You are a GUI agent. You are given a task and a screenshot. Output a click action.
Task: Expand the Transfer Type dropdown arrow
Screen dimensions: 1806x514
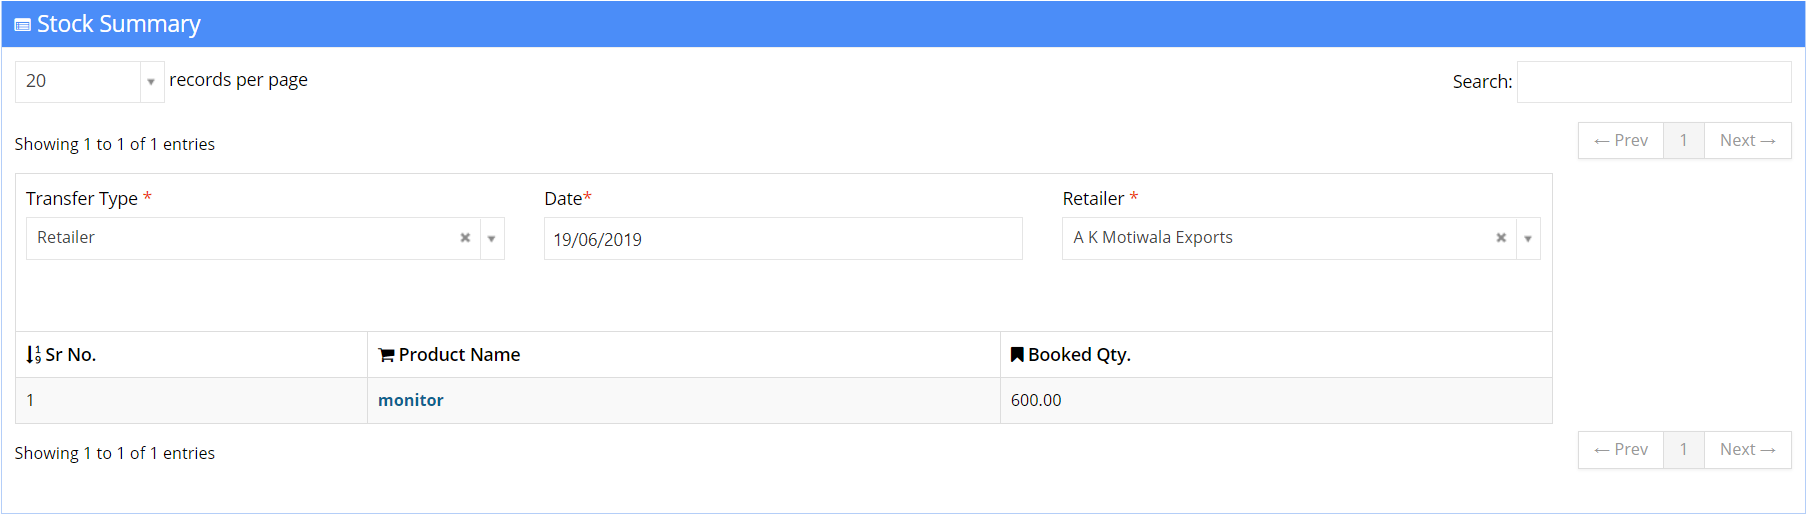[492, 239]
